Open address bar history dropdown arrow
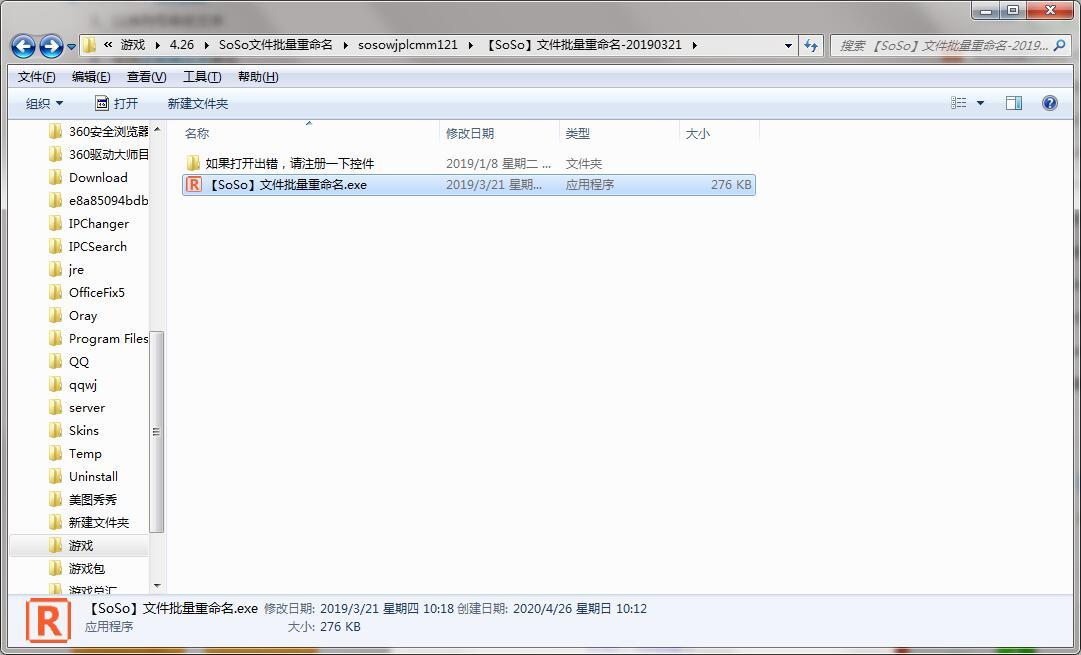 (788, 46)
